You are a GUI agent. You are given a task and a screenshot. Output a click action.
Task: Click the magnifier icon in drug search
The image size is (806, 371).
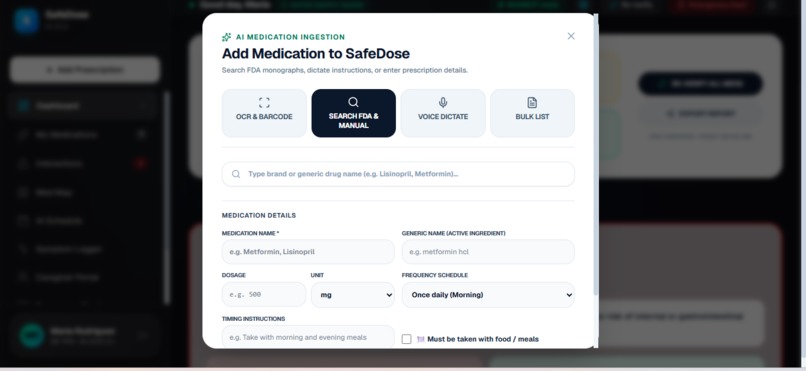pyautogui.click(x=236, y=174)
